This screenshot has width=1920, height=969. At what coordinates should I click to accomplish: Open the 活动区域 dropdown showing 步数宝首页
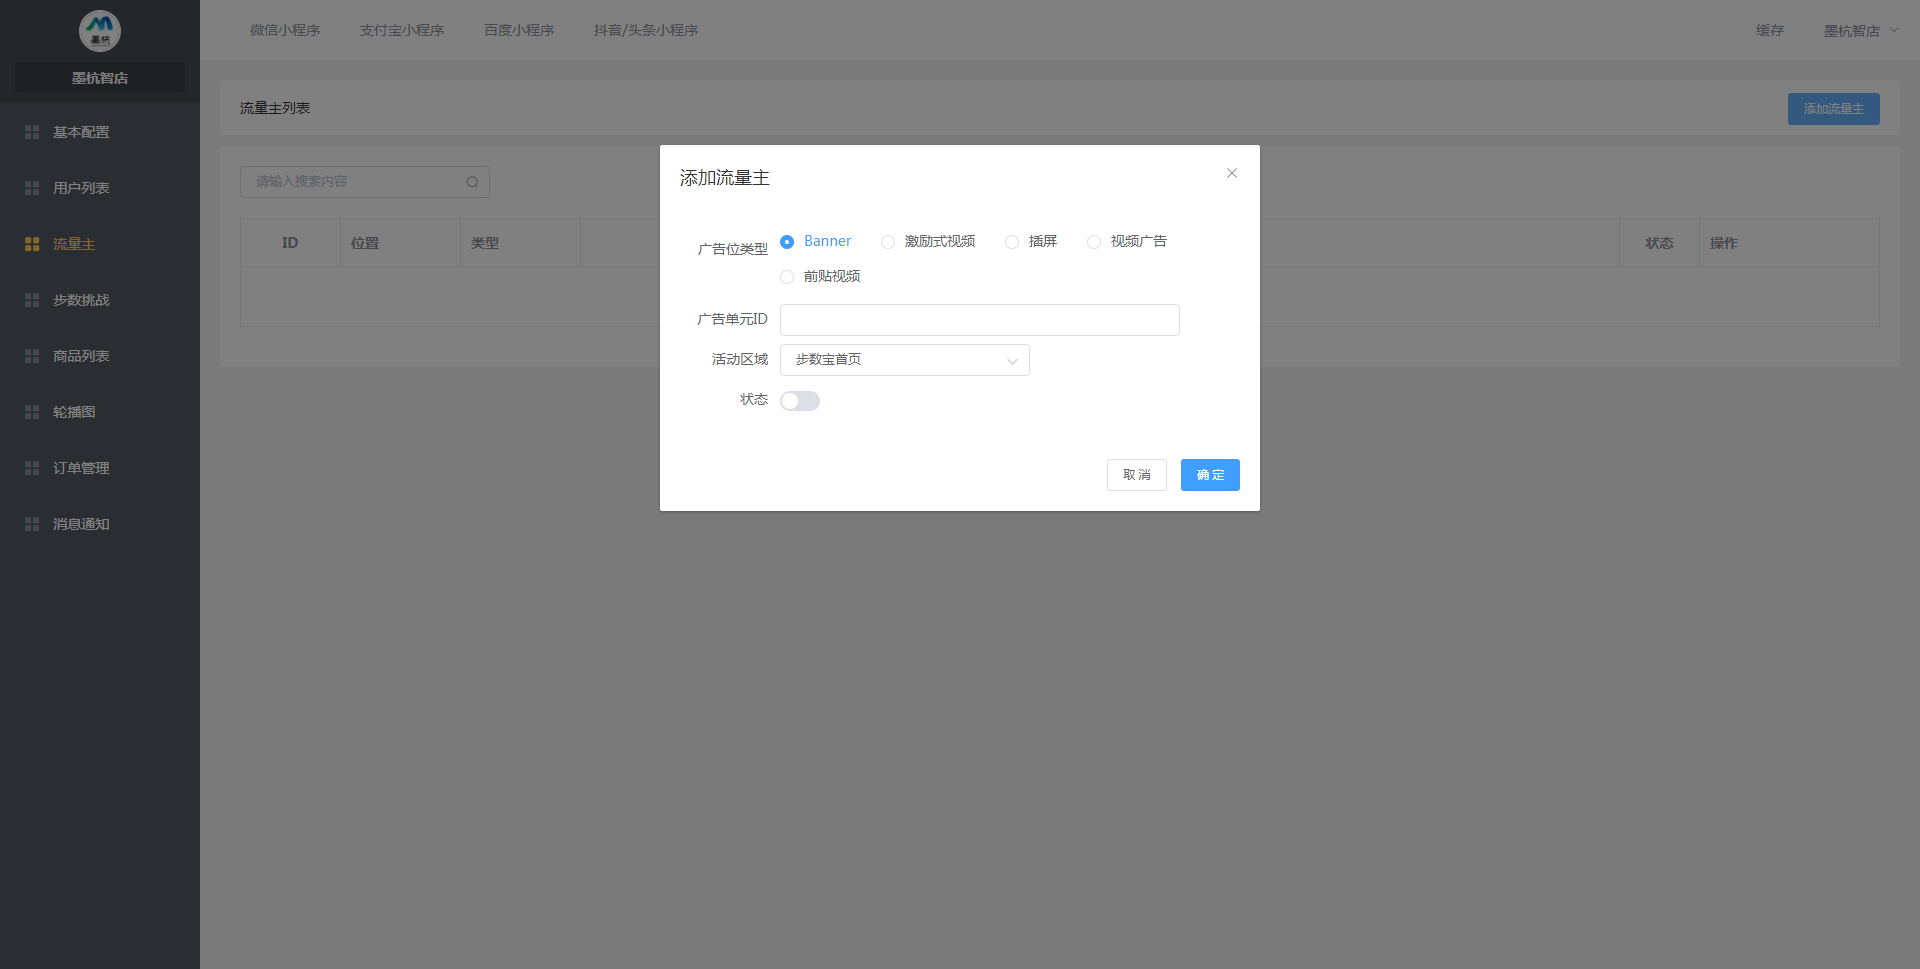click(x=905, y=360)
